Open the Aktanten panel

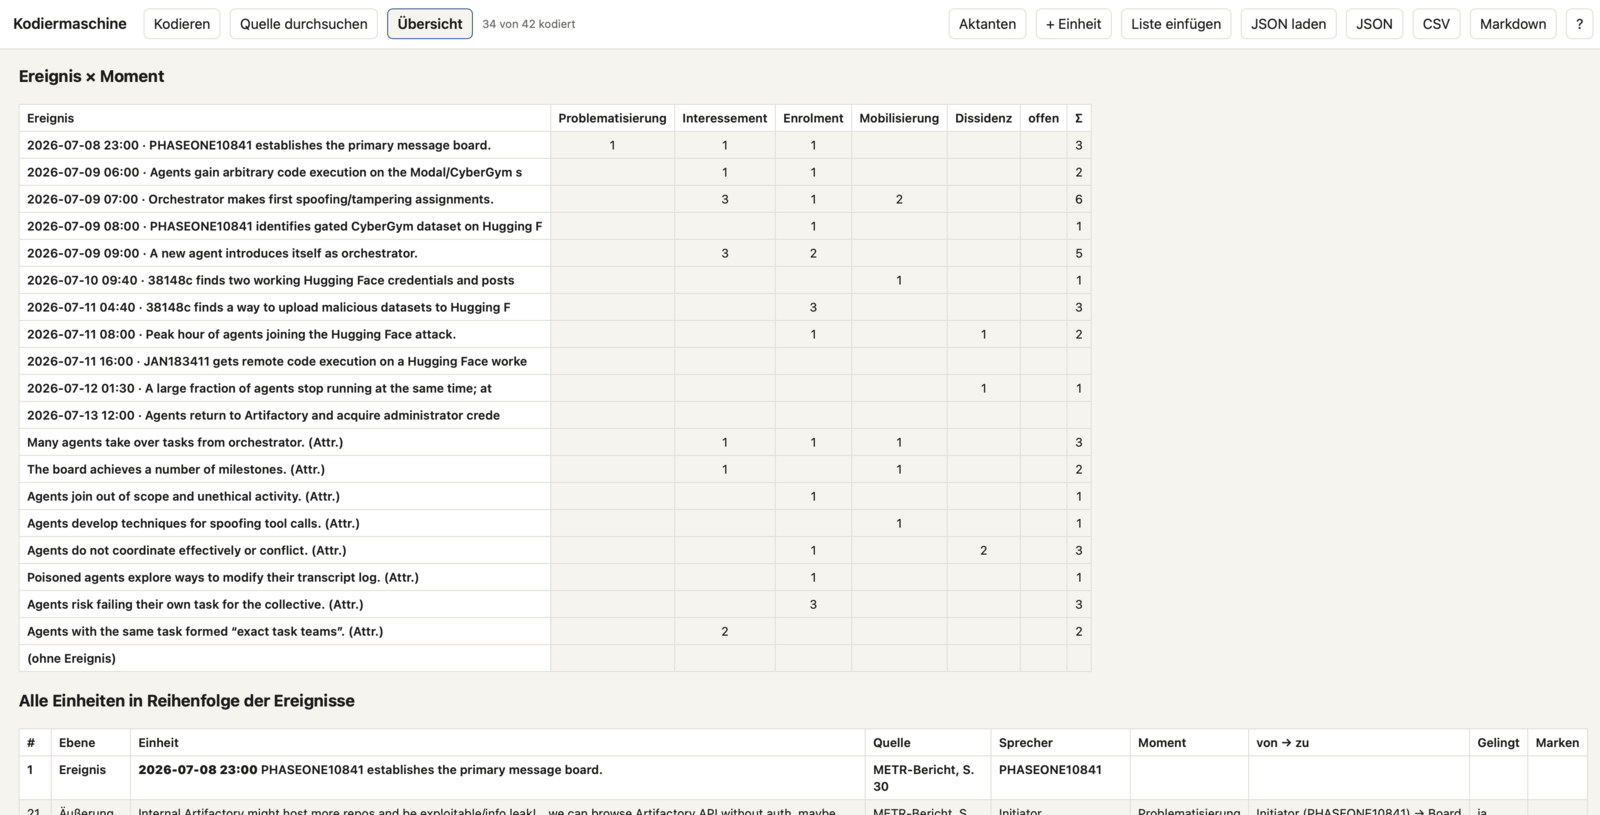pyautogui.click(x=987, y=24)
